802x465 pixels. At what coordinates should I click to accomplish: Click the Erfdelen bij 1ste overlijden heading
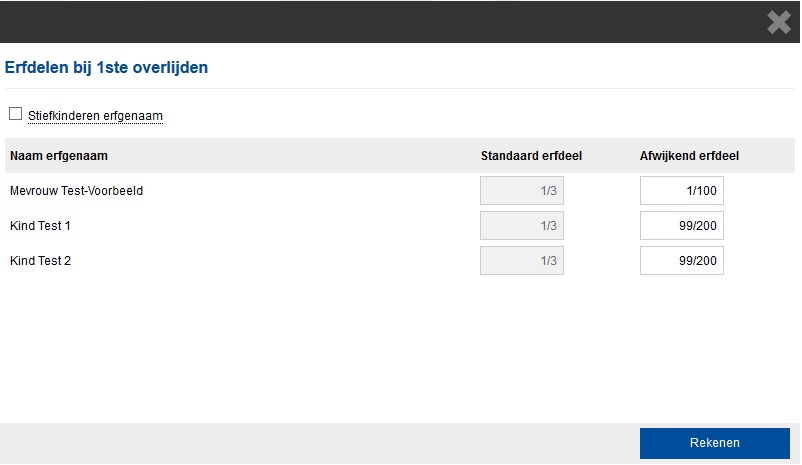pyautogui.click(x=106, y=68)
